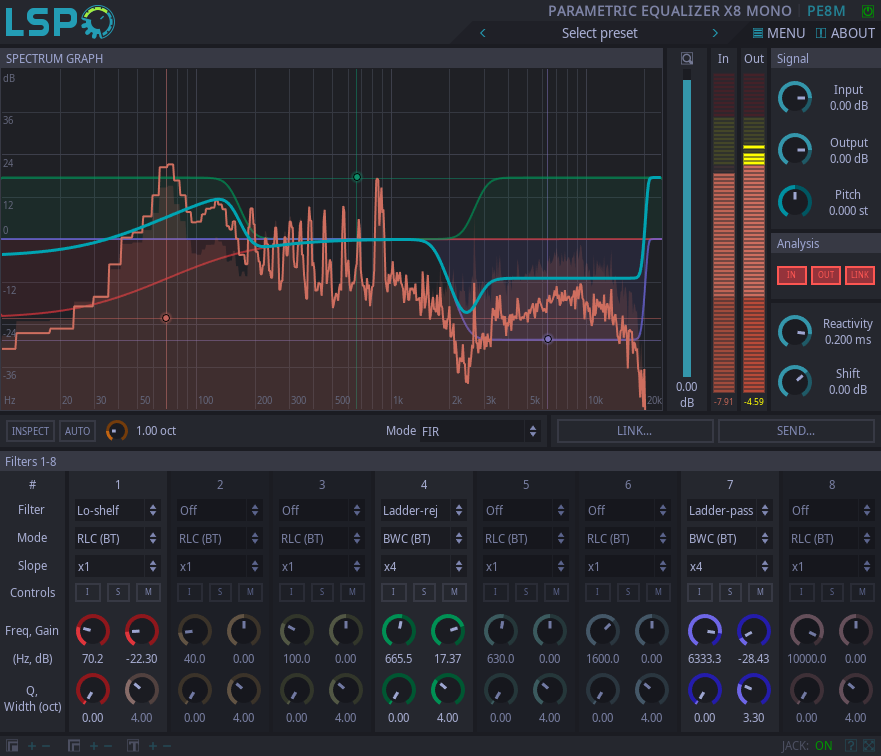Image resolution: width=881 pixels, height=756 pixels.
Task: Open the ABOUT item
Action: pyautogui.click(x=845, y=33)
